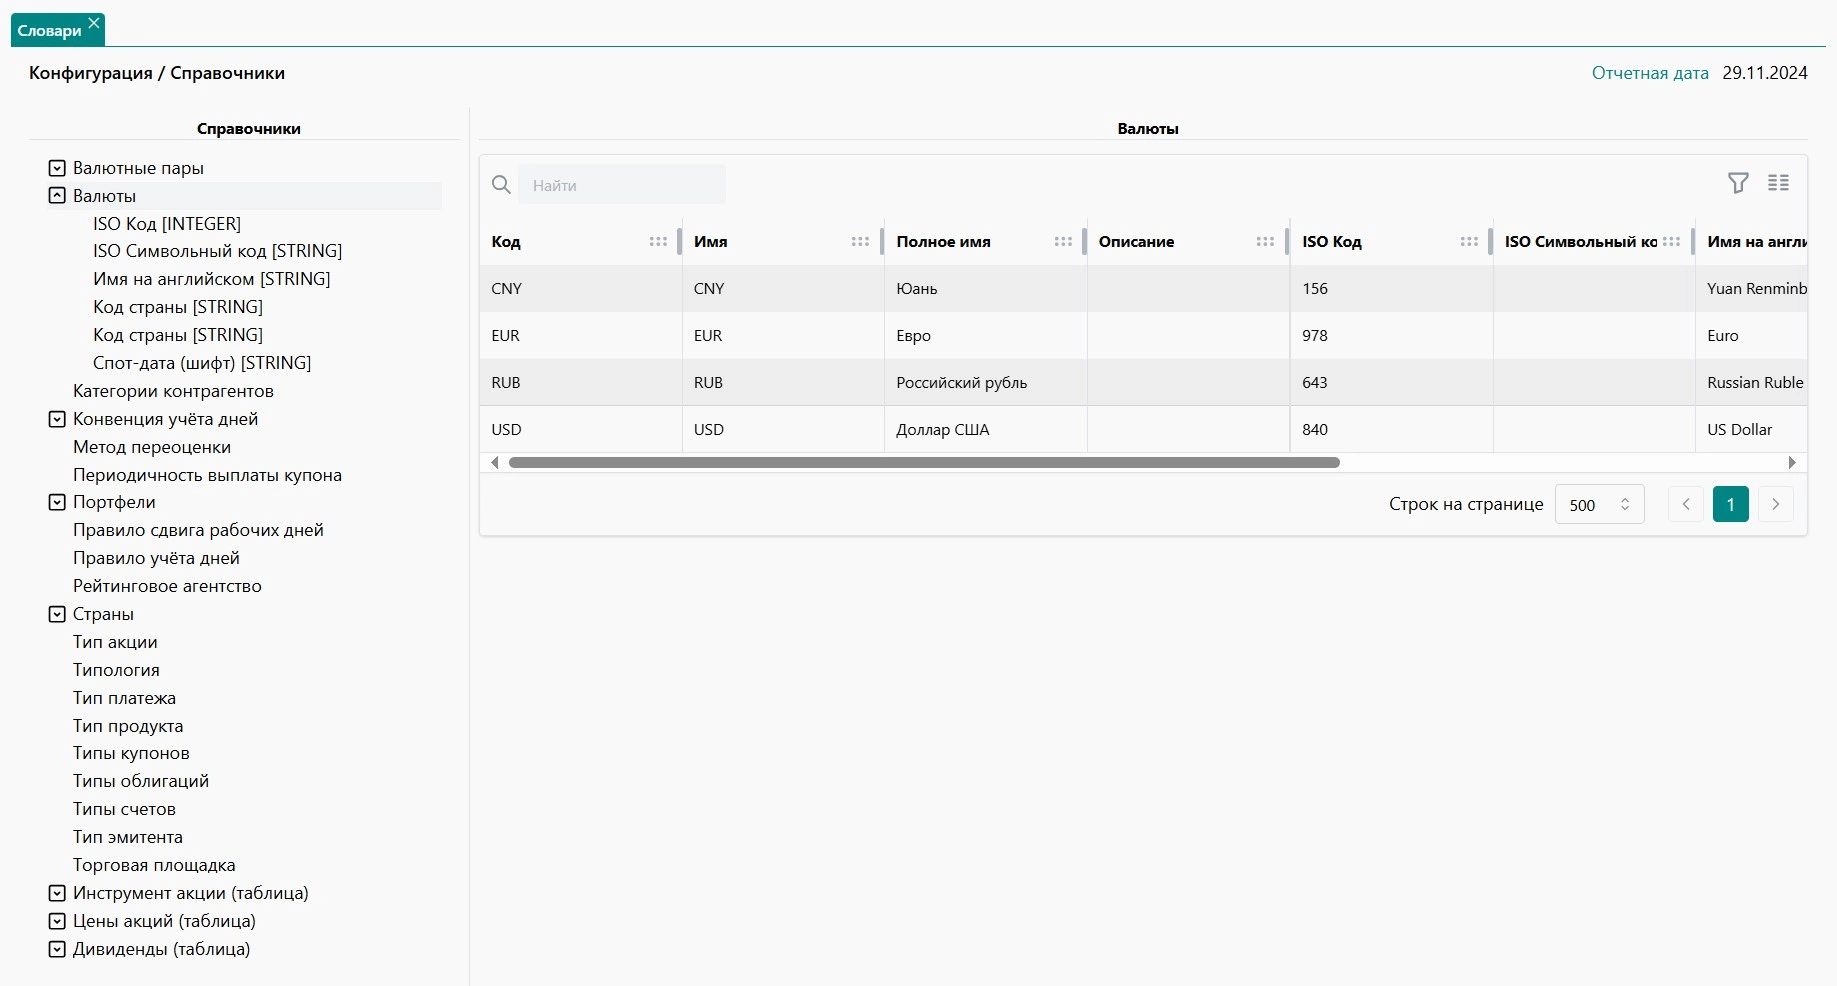1837x986 pixels.
Task: Collapse the Валюты tree node
Action: pos(57,196)
